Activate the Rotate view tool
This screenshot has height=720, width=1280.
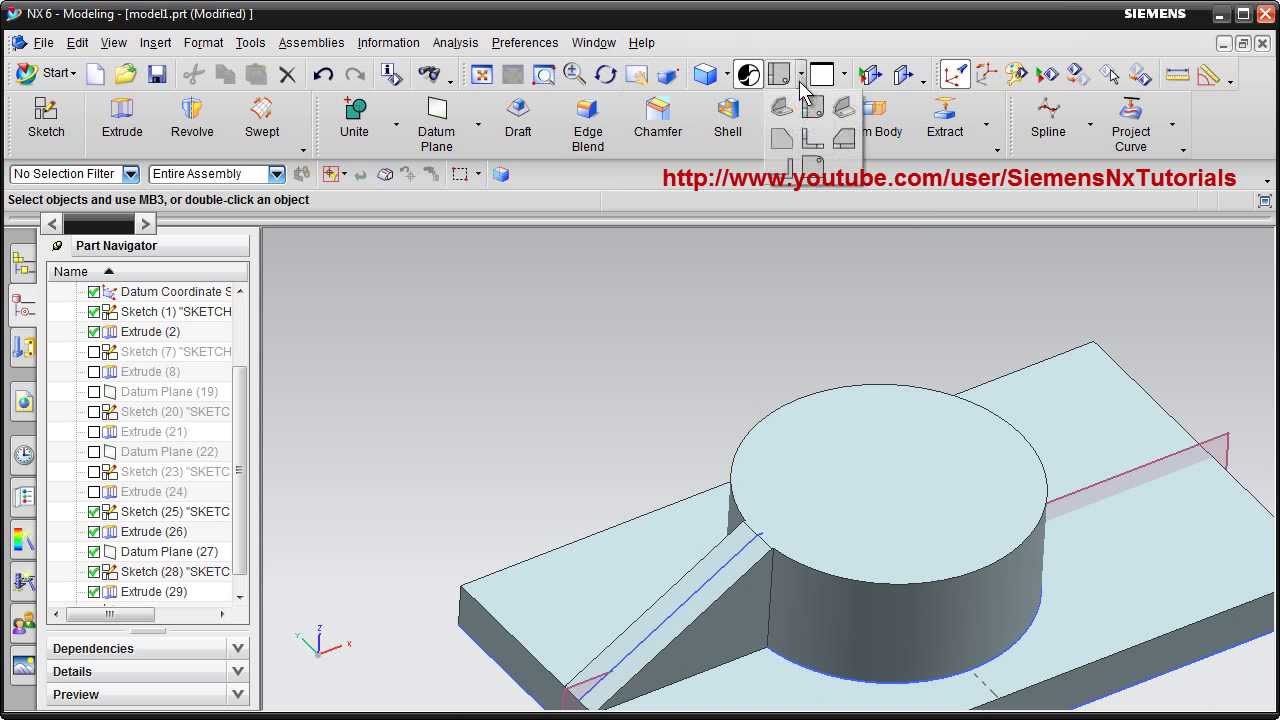605,74
